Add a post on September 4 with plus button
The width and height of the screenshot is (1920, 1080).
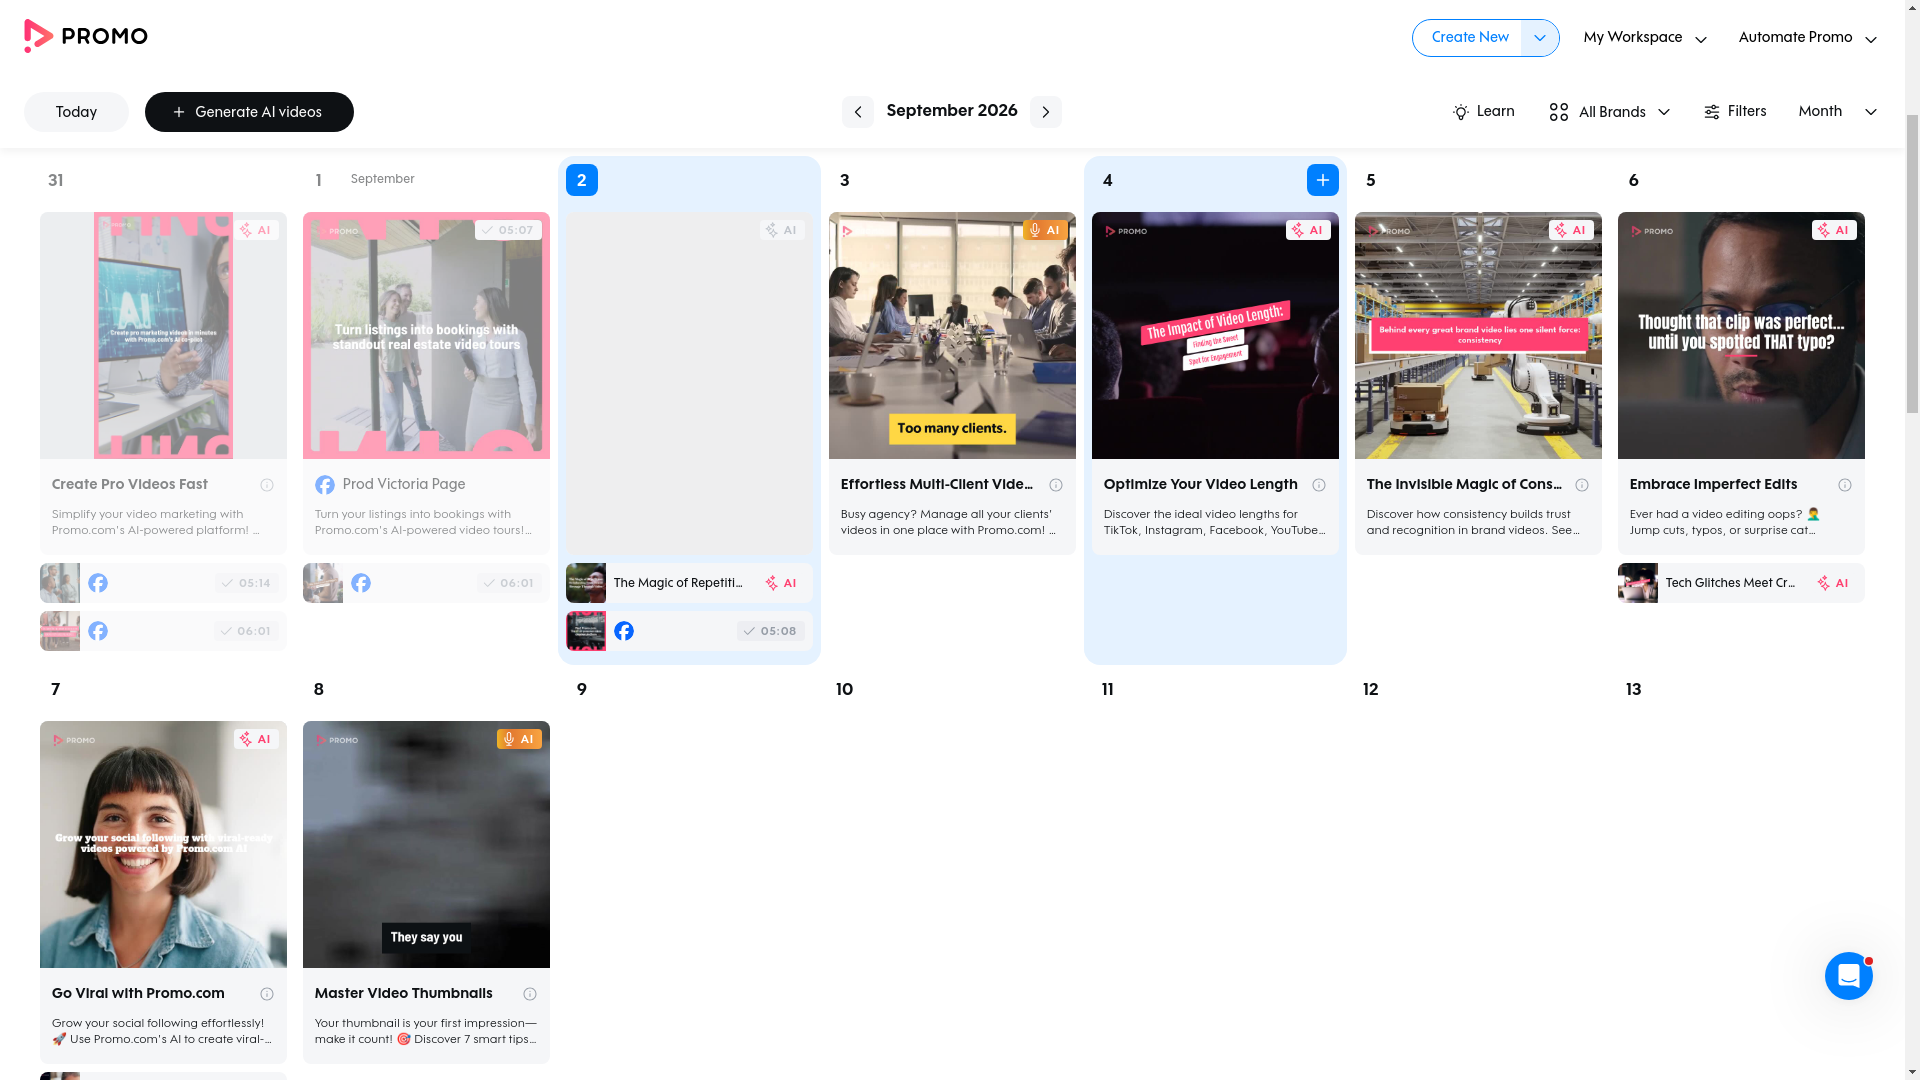pyautogui.click(x=1322, y=180)
